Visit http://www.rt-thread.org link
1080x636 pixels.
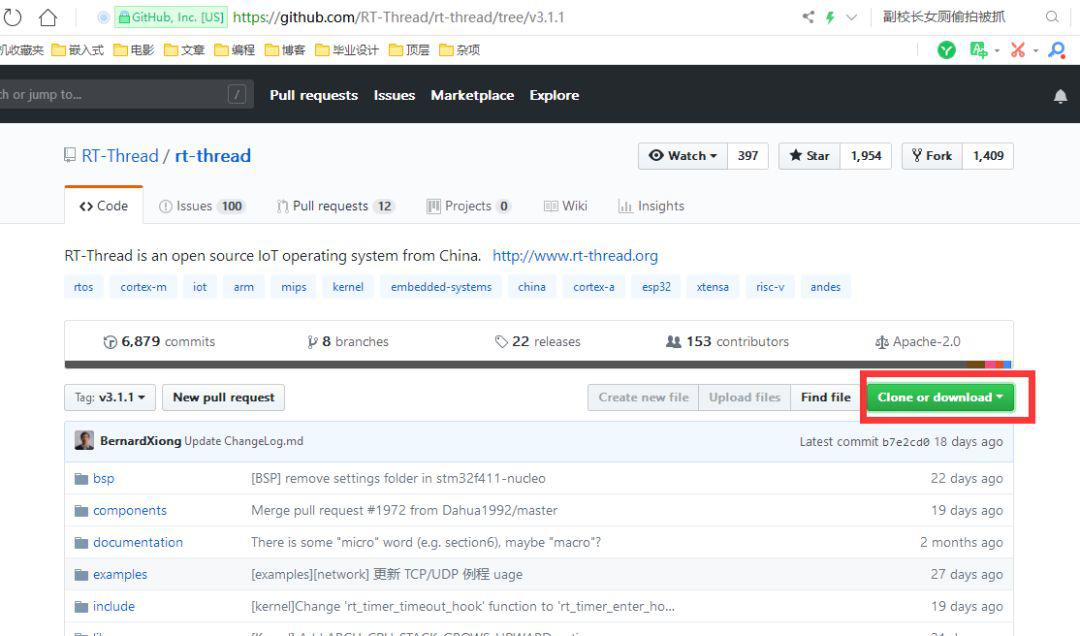click(575, 256)
